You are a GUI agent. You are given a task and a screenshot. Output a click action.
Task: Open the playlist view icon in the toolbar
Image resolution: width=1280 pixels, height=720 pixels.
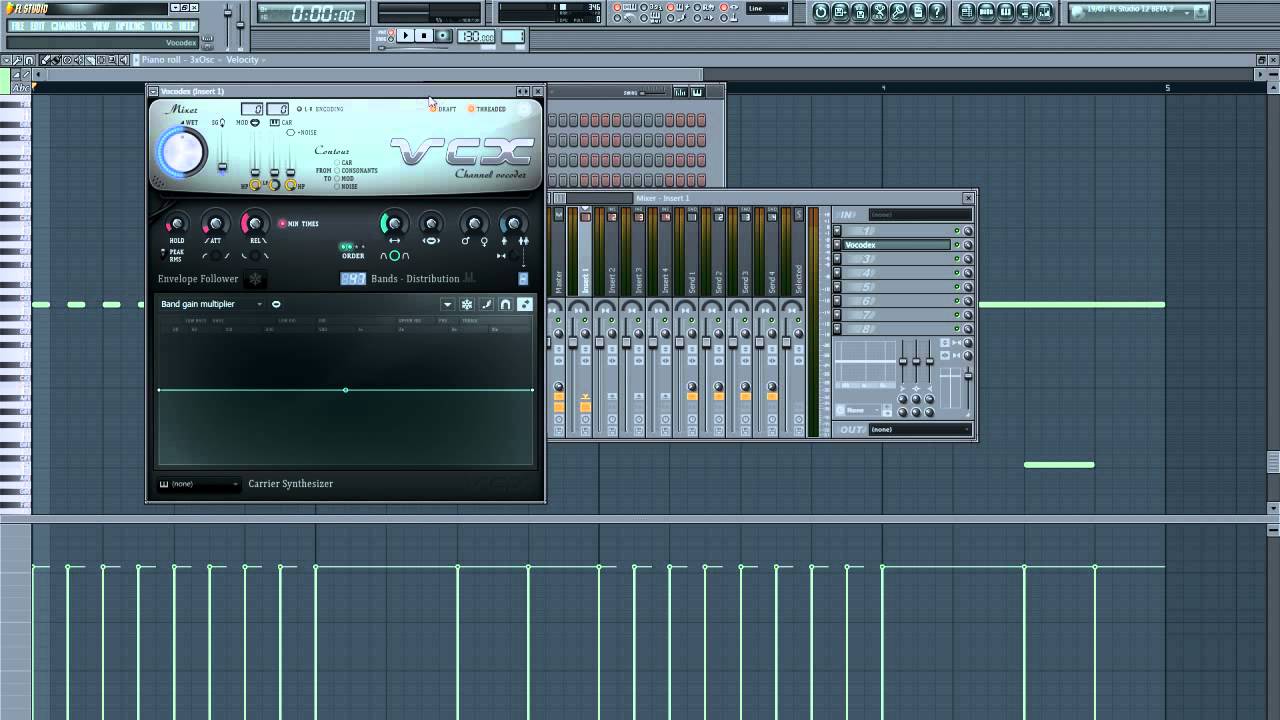(x=967, y=12)
